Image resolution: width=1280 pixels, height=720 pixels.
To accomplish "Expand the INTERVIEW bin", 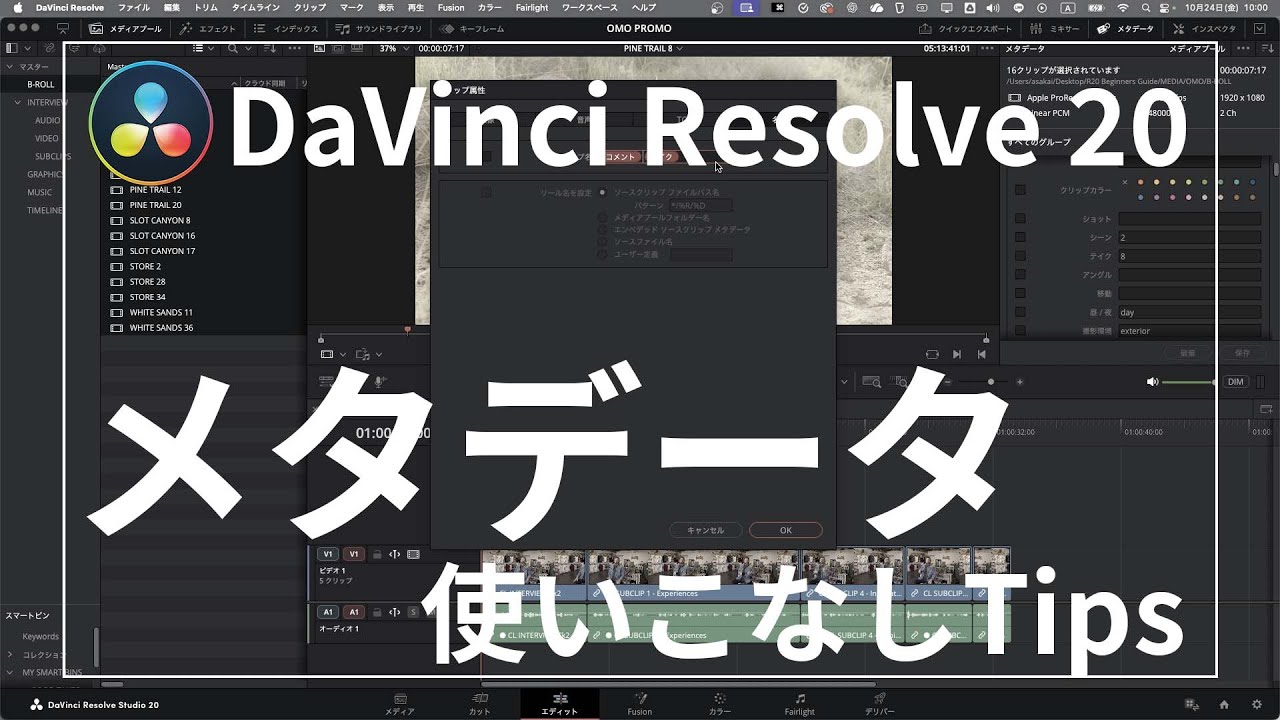I will pyautogui.click(x=18, y=103).
